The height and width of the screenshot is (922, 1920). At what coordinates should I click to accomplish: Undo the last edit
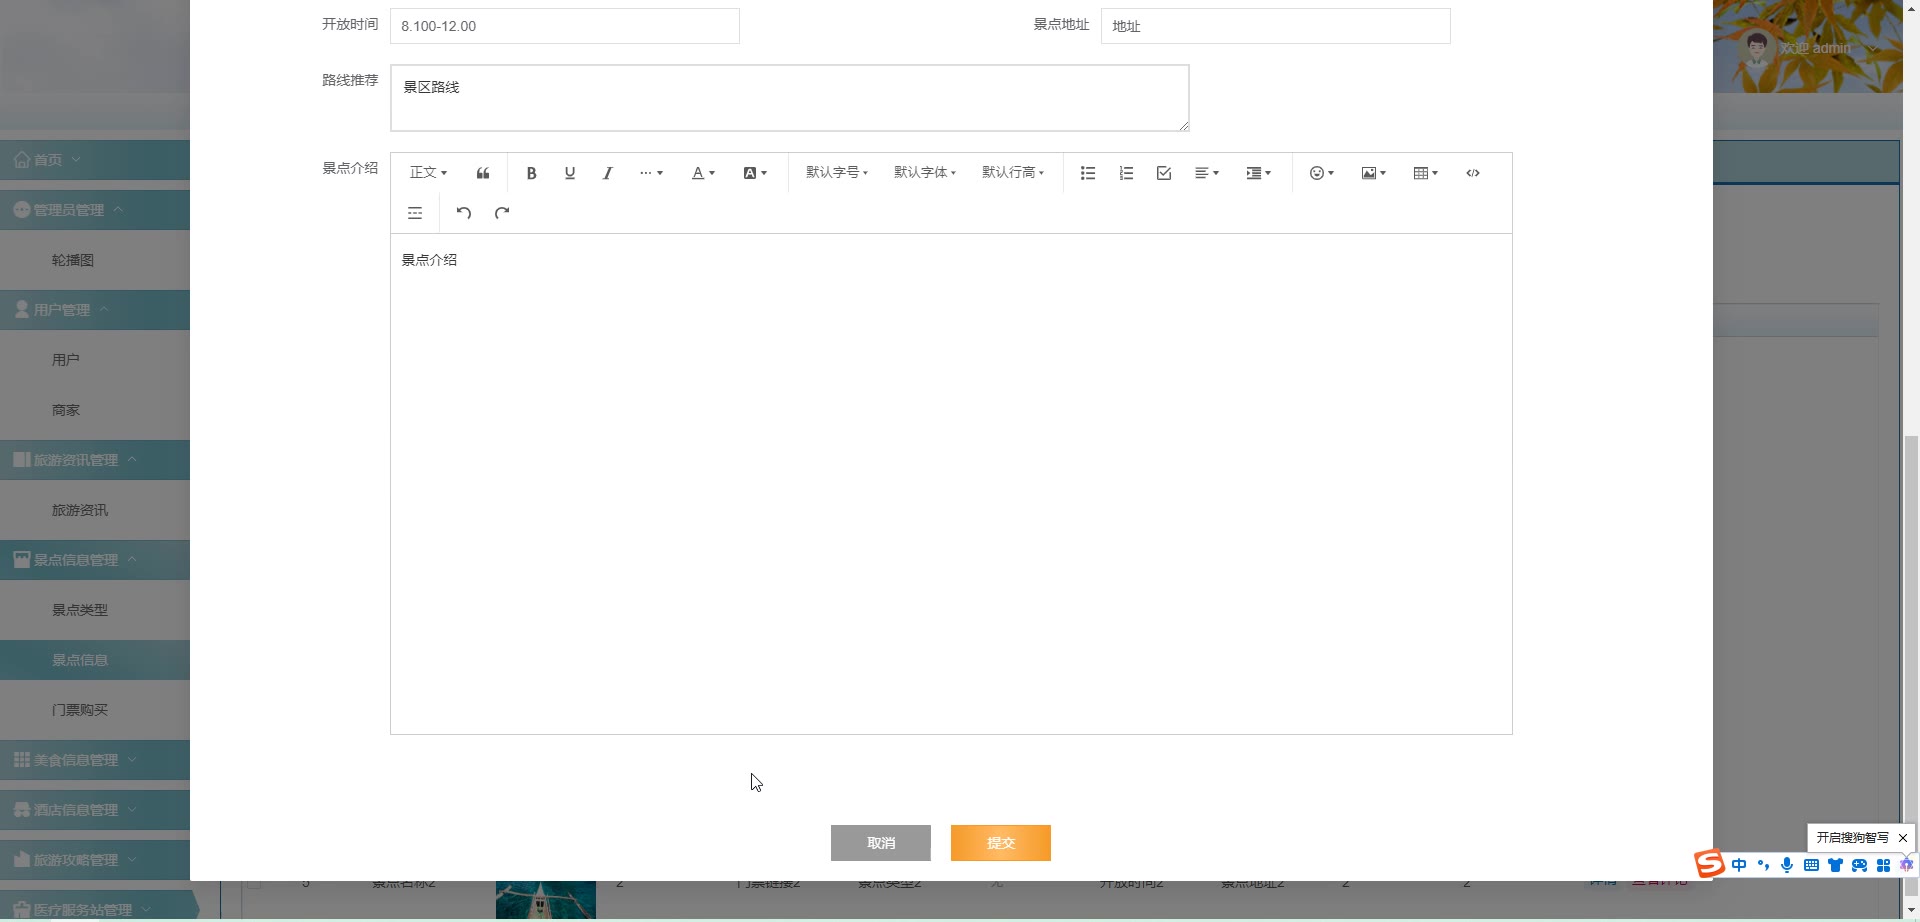coord(464,213)
